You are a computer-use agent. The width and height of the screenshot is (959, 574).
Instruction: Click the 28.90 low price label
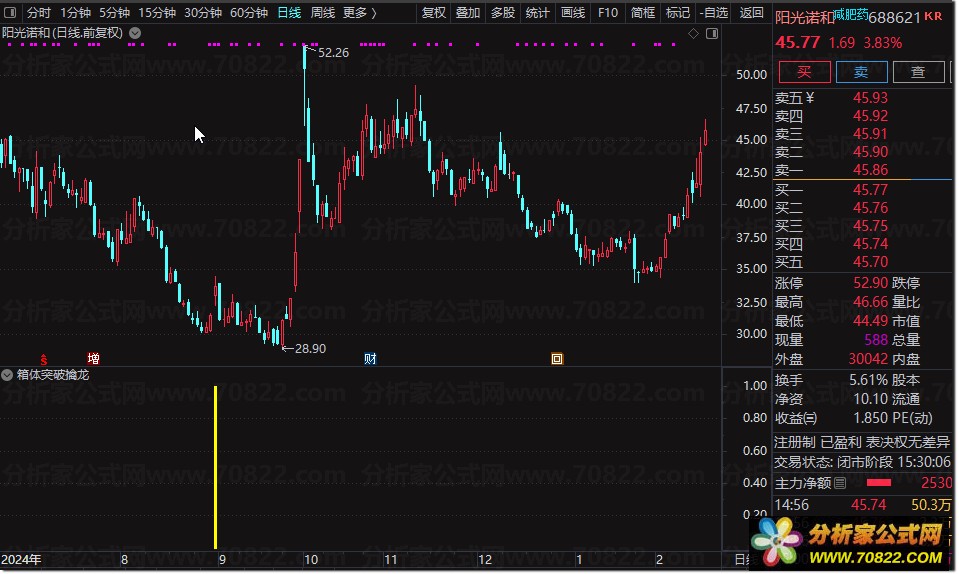click(x=310, y=348)
